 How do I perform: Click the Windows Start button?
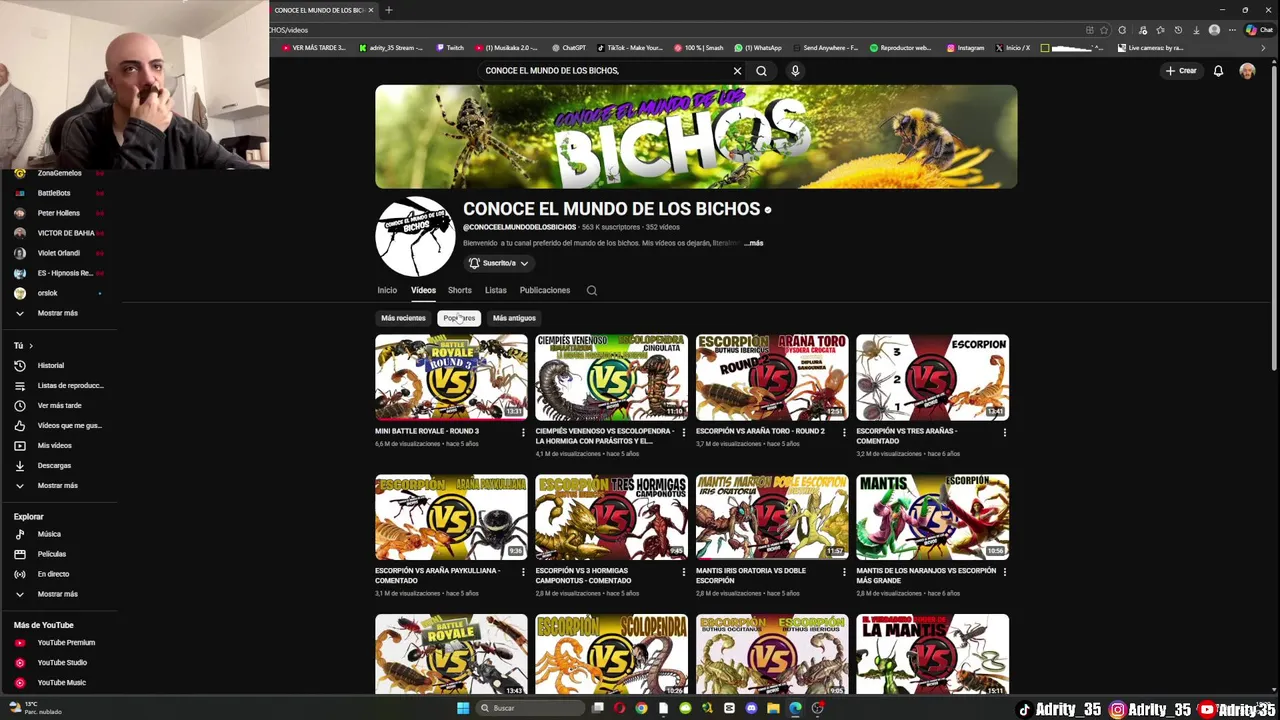[x=463, y=708]
